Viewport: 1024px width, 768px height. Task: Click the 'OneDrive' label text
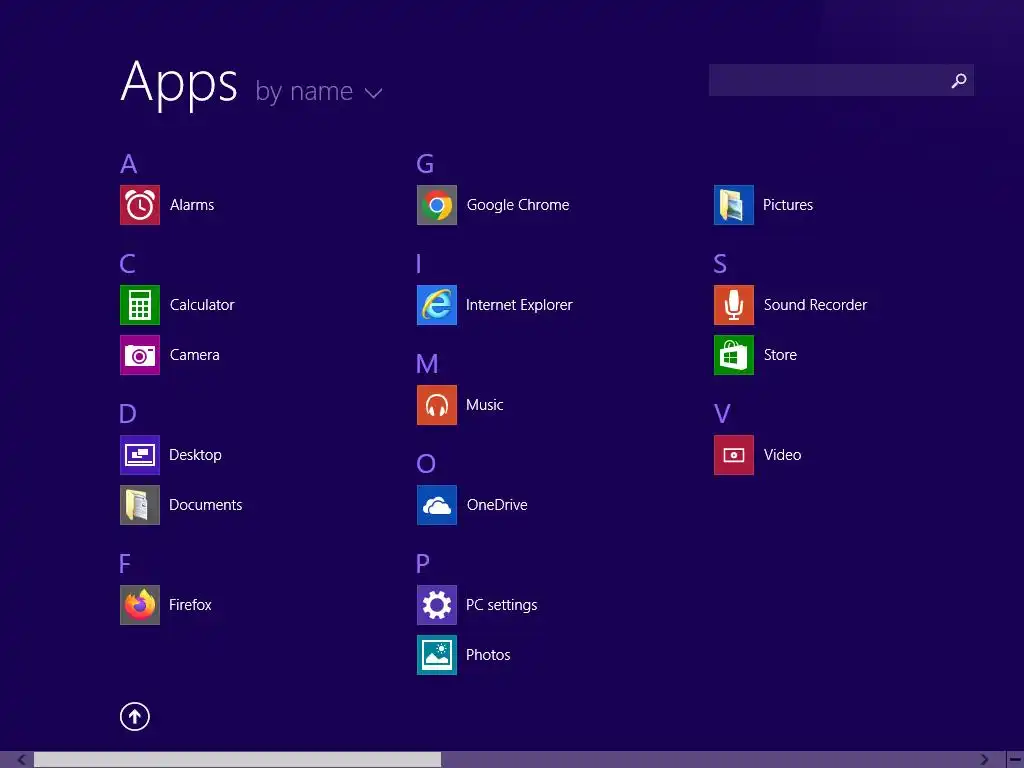(497, 505)
